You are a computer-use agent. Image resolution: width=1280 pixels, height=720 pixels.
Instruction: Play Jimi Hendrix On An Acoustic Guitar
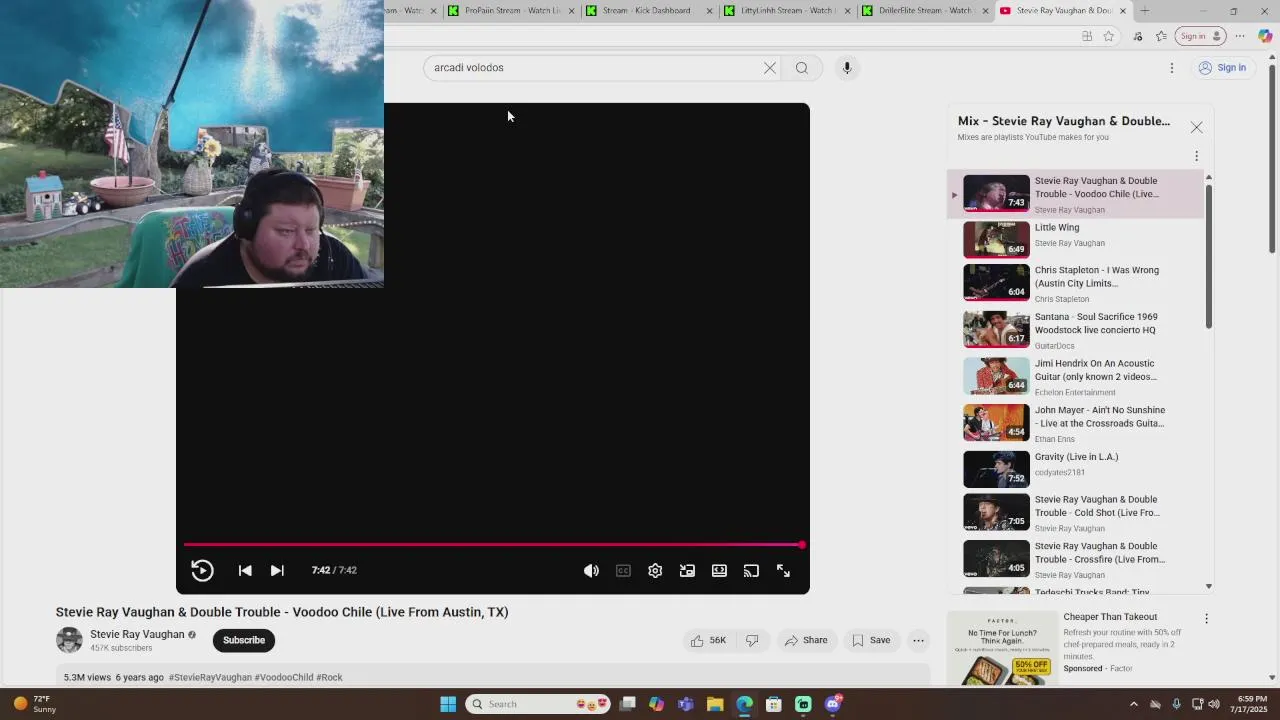1076,377
